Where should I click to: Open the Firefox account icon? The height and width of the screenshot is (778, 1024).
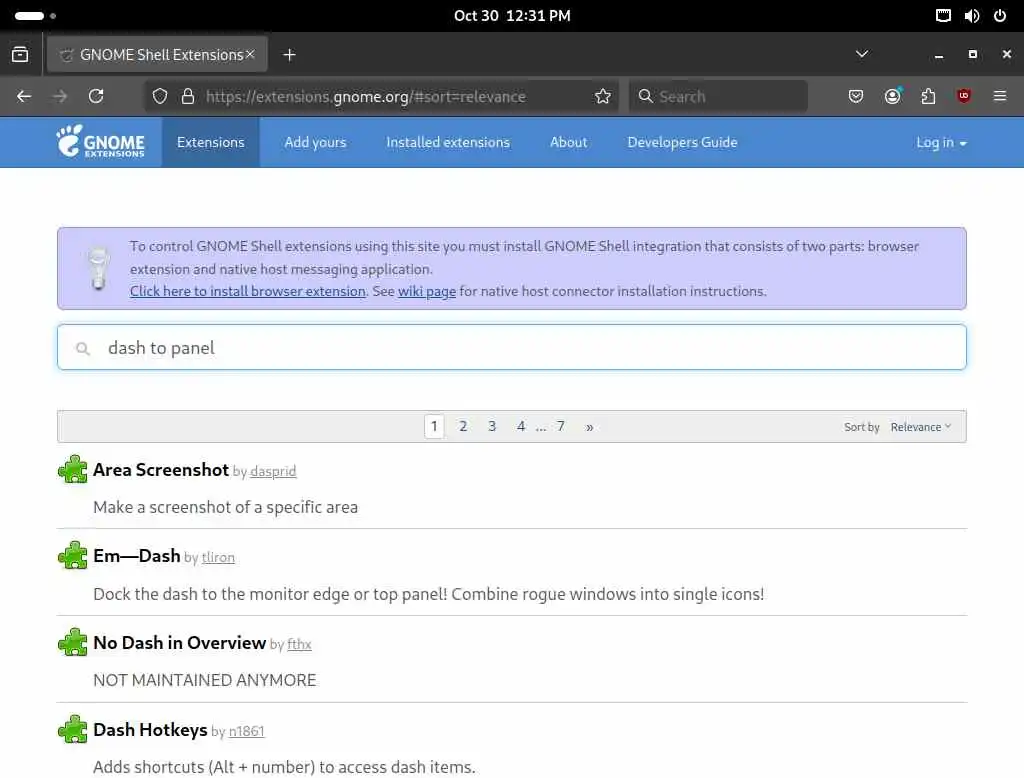pyautogui.click(x=893, y=97)
